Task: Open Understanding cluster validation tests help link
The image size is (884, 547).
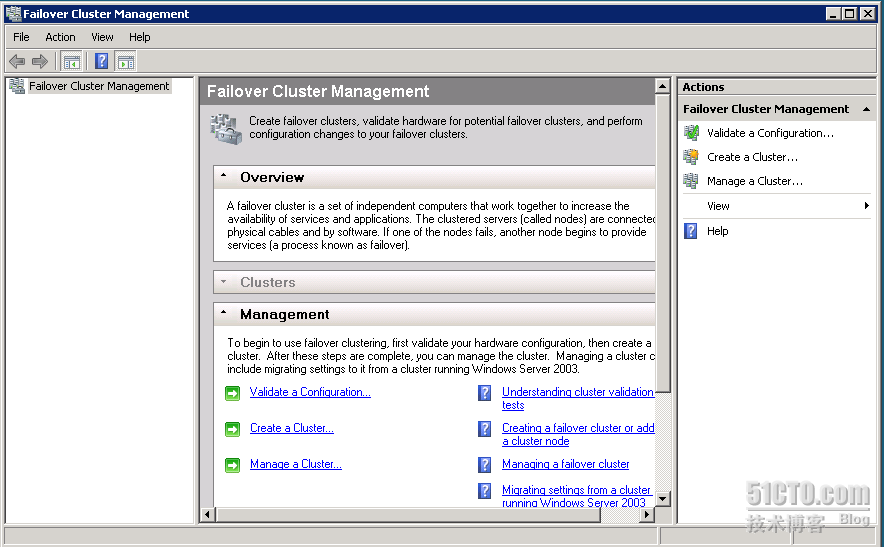Action: pyautogui.click(x=578, y=398)
